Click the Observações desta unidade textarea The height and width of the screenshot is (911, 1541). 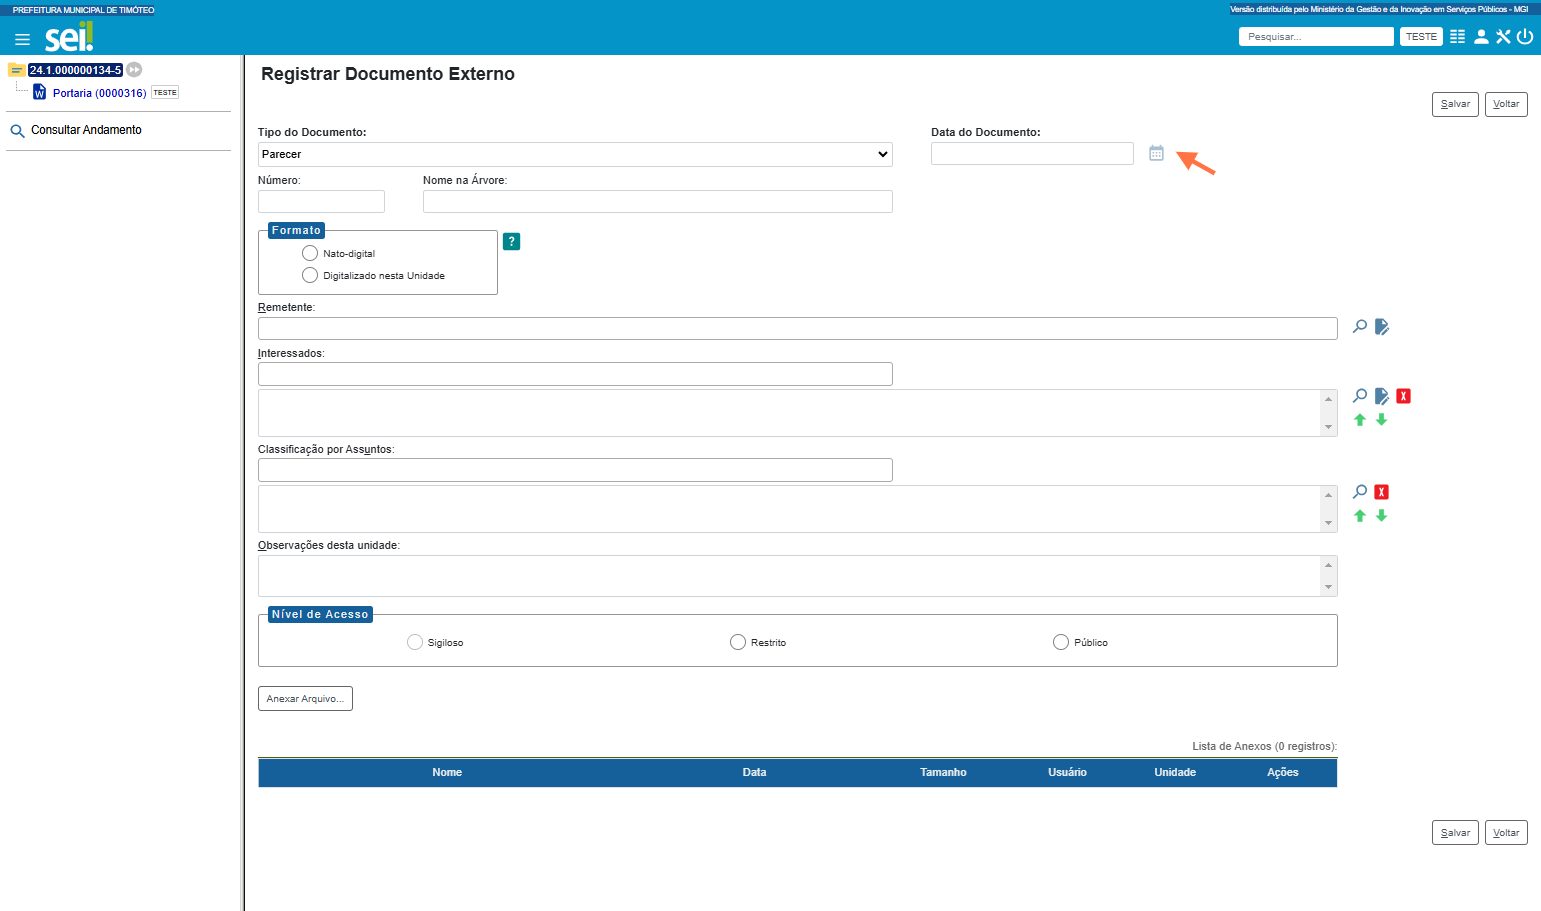(797, 576)
